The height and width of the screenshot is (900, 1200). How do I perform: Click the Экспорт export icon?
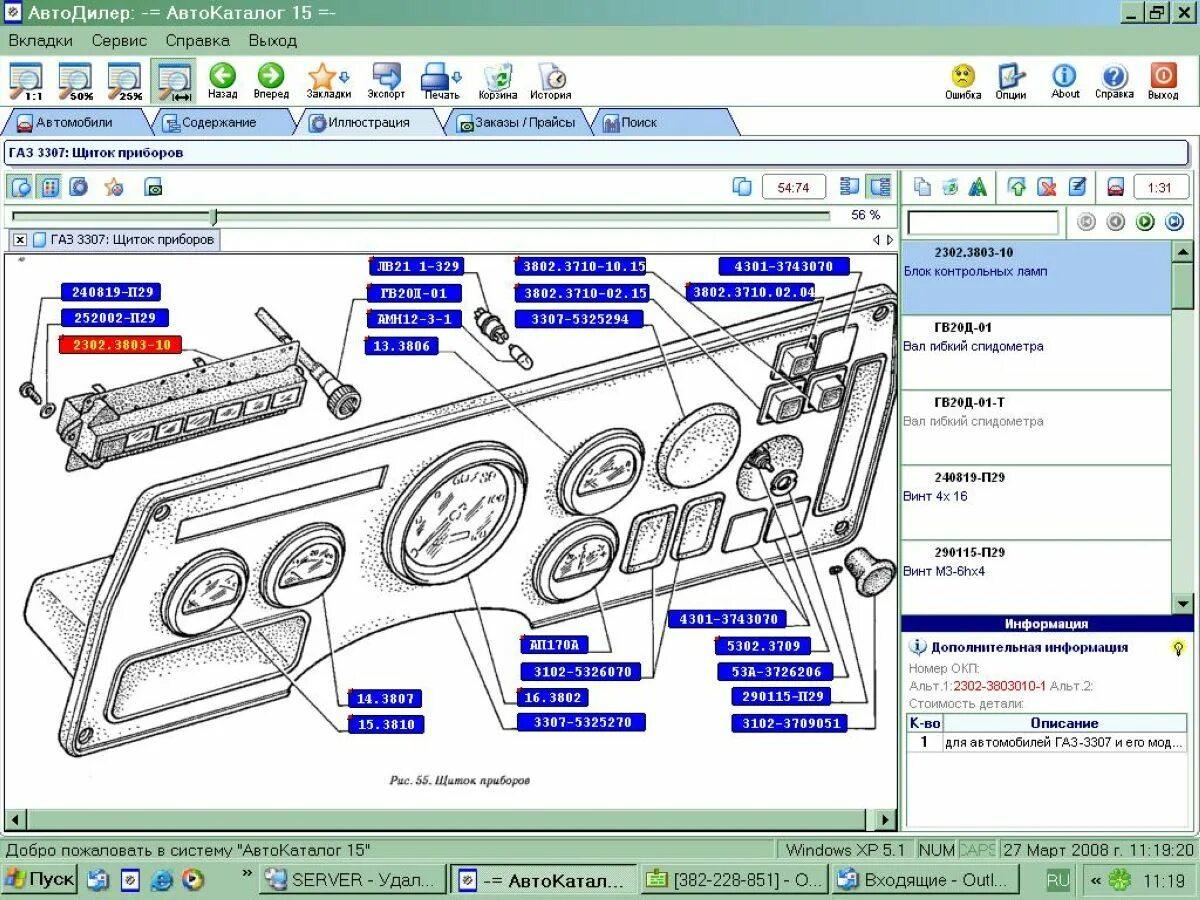click(385, 76)
